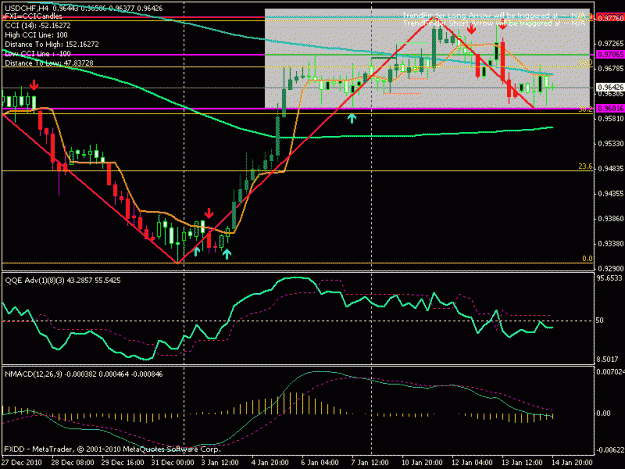This screenshot has width=625, height=469.
Task: Select the High CCI Line: 100 label
Action: point(36,35)
